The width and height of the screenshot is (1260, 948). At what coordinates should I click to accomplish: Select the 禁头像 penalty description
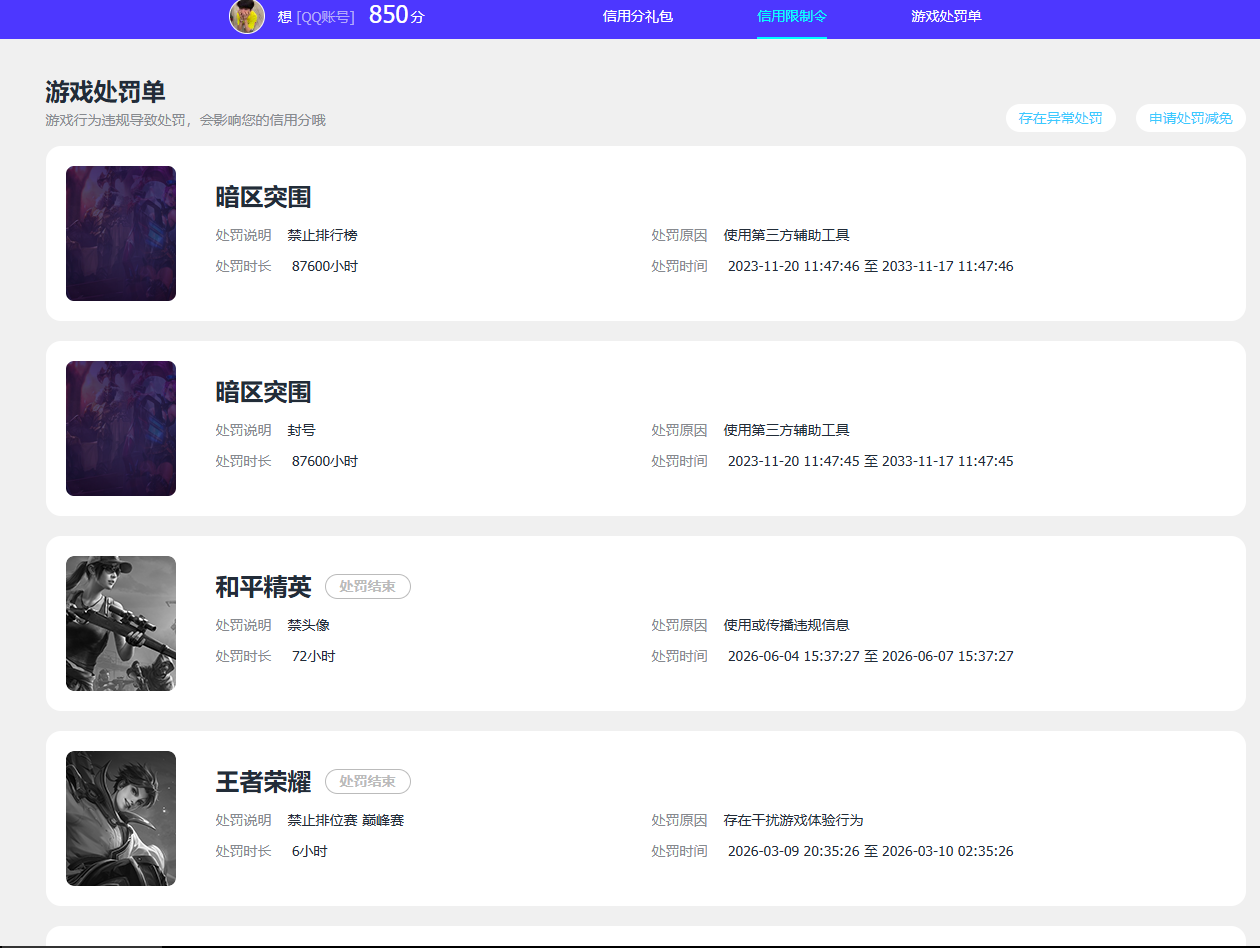tap(308, 626)
